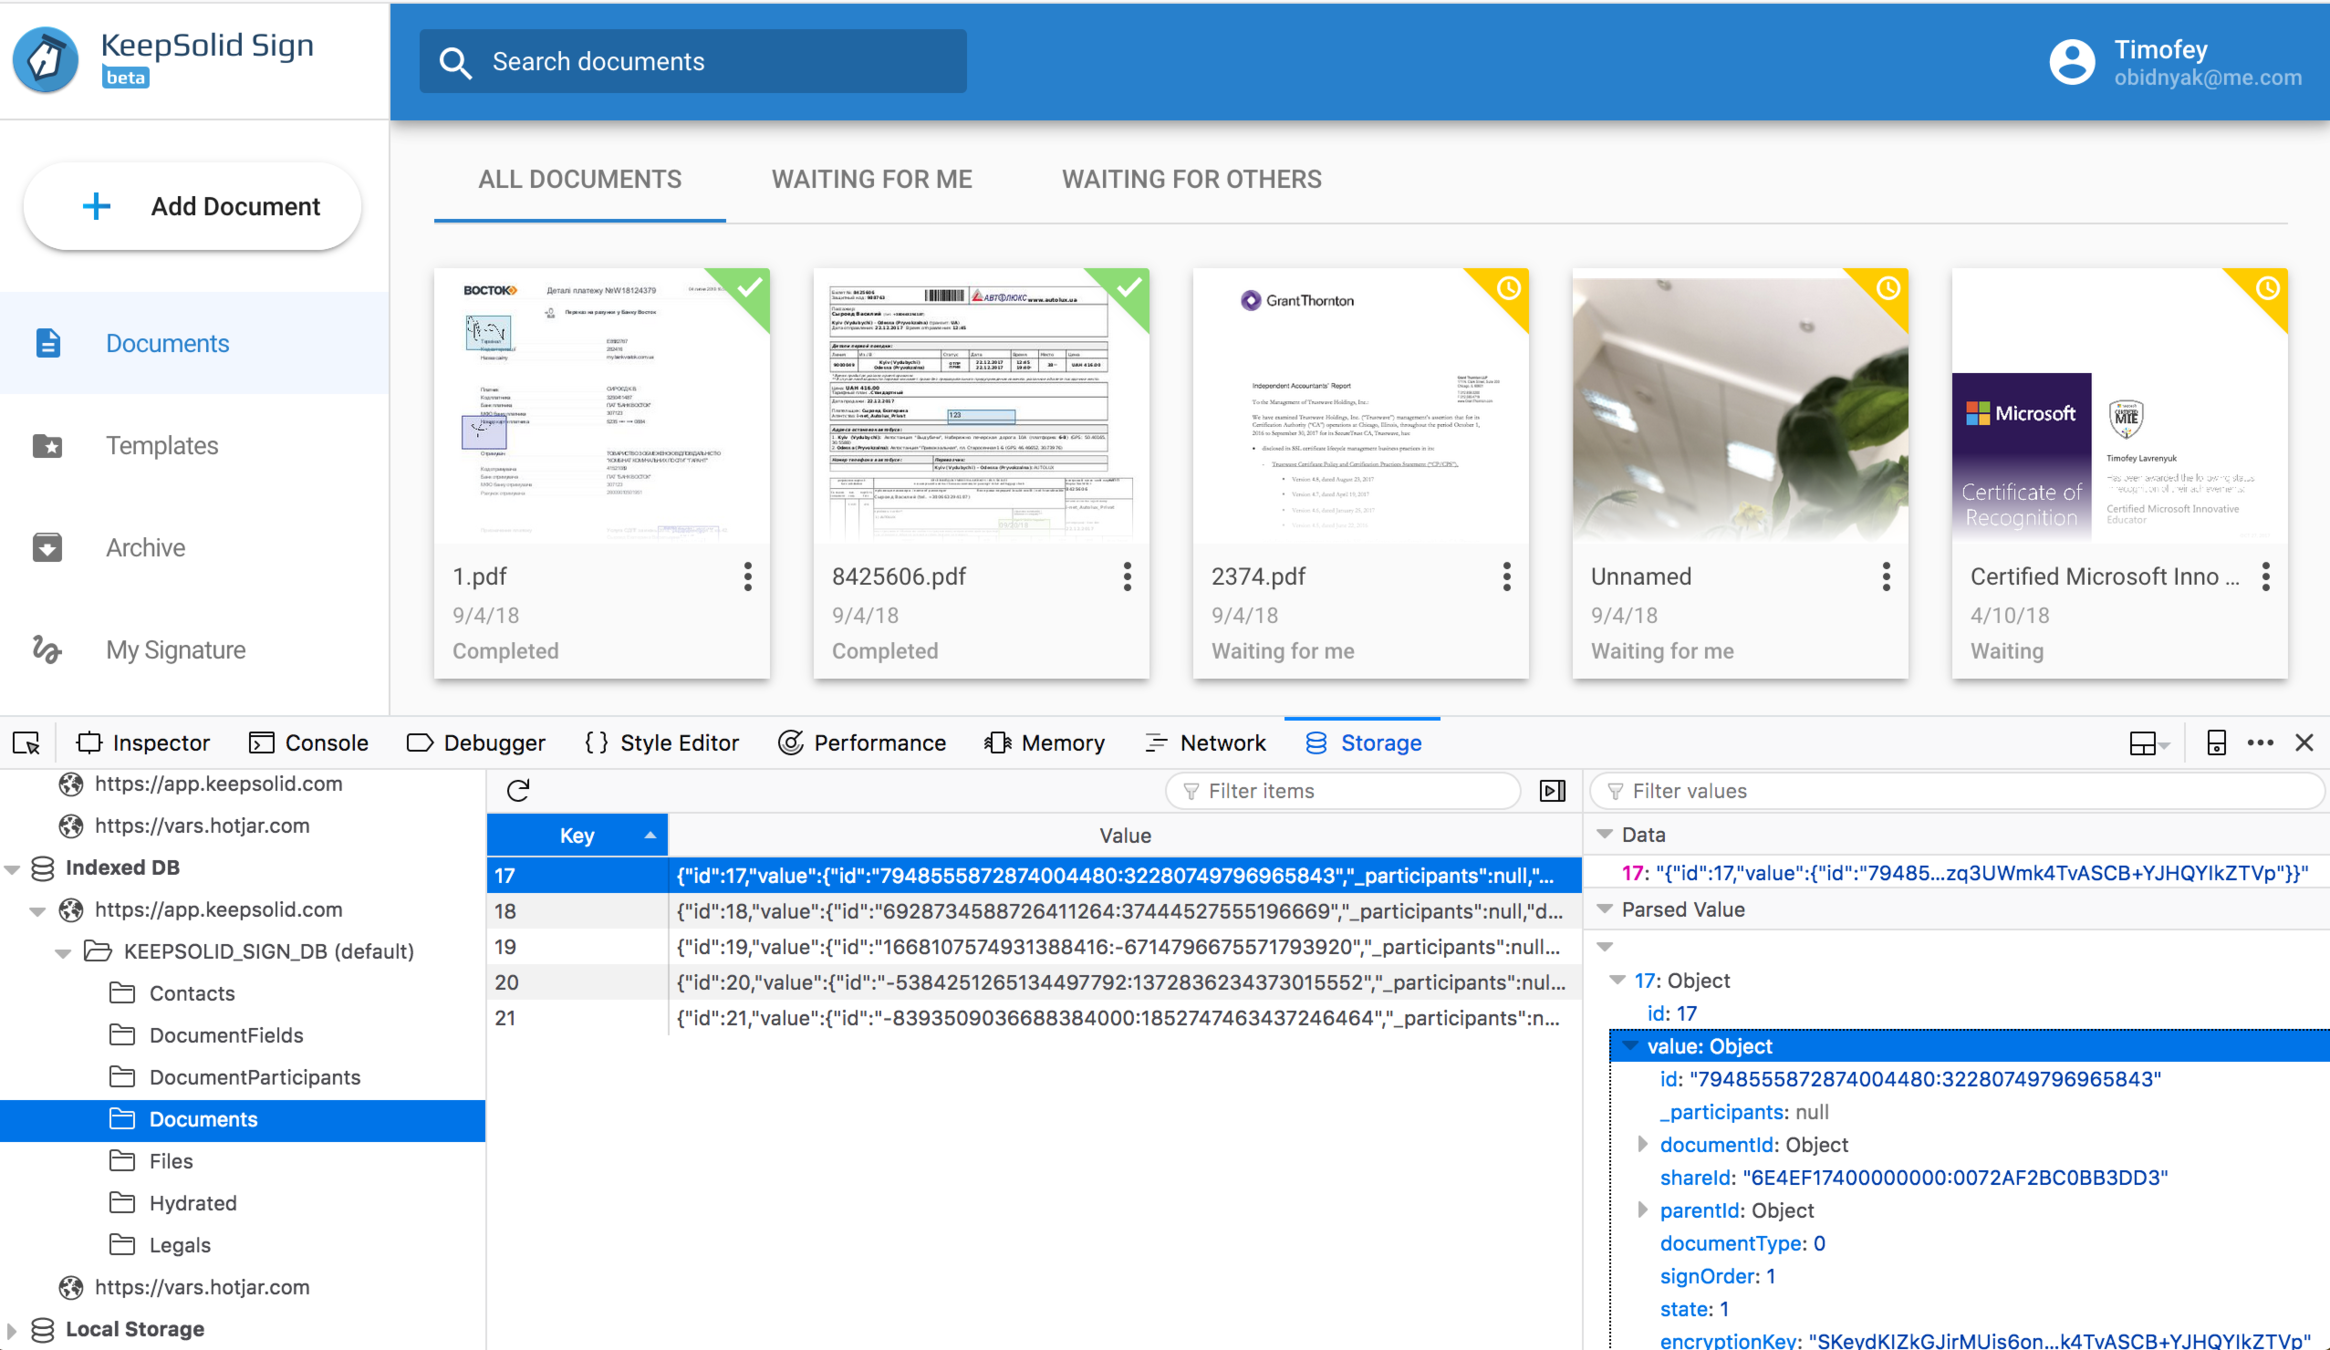Click the storage refresh icon
The height and width of the screenshot is (1350, 2330).
(x=518, y=791)
